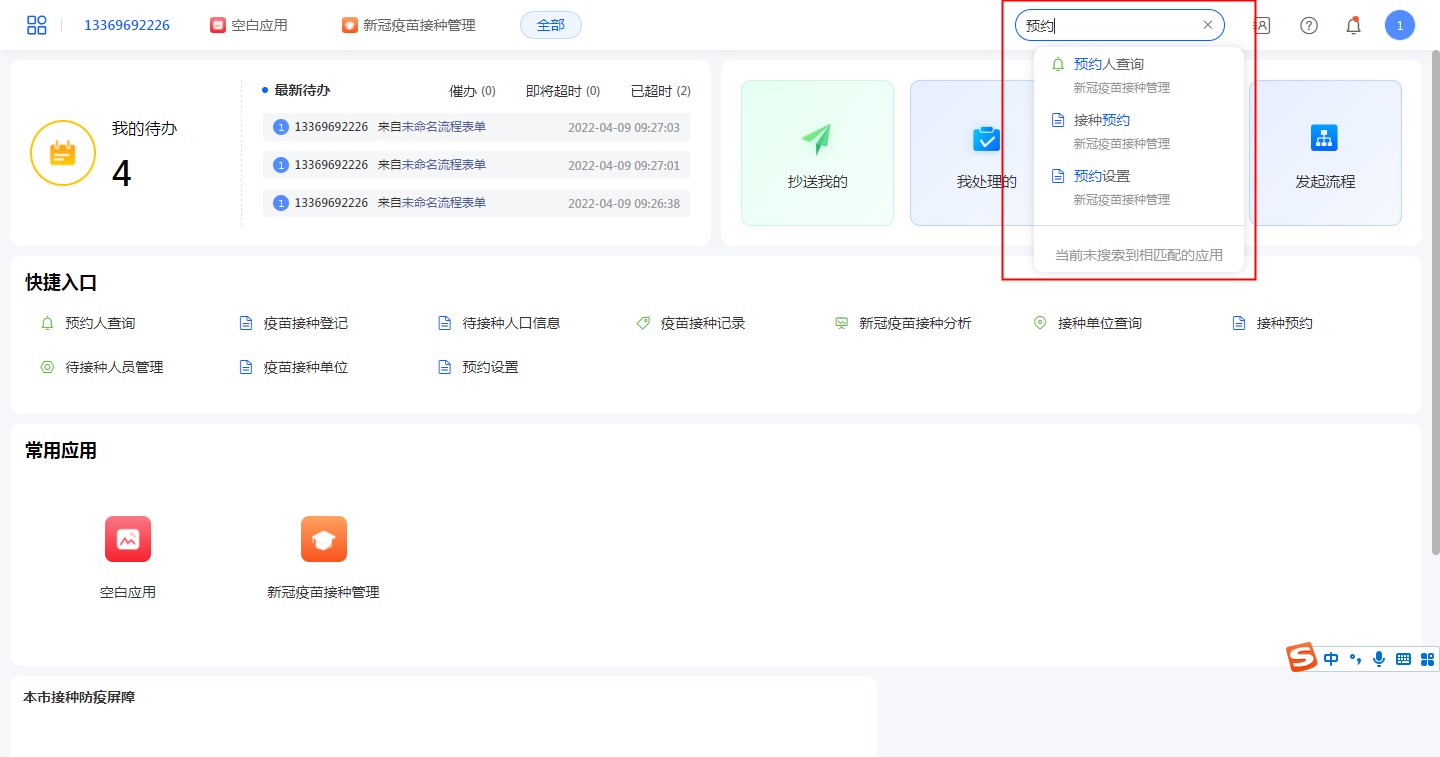Screen dimensions: 1440x757
Task: Open 疫苗接种登记 quick entry link
Action: (305, 323)
